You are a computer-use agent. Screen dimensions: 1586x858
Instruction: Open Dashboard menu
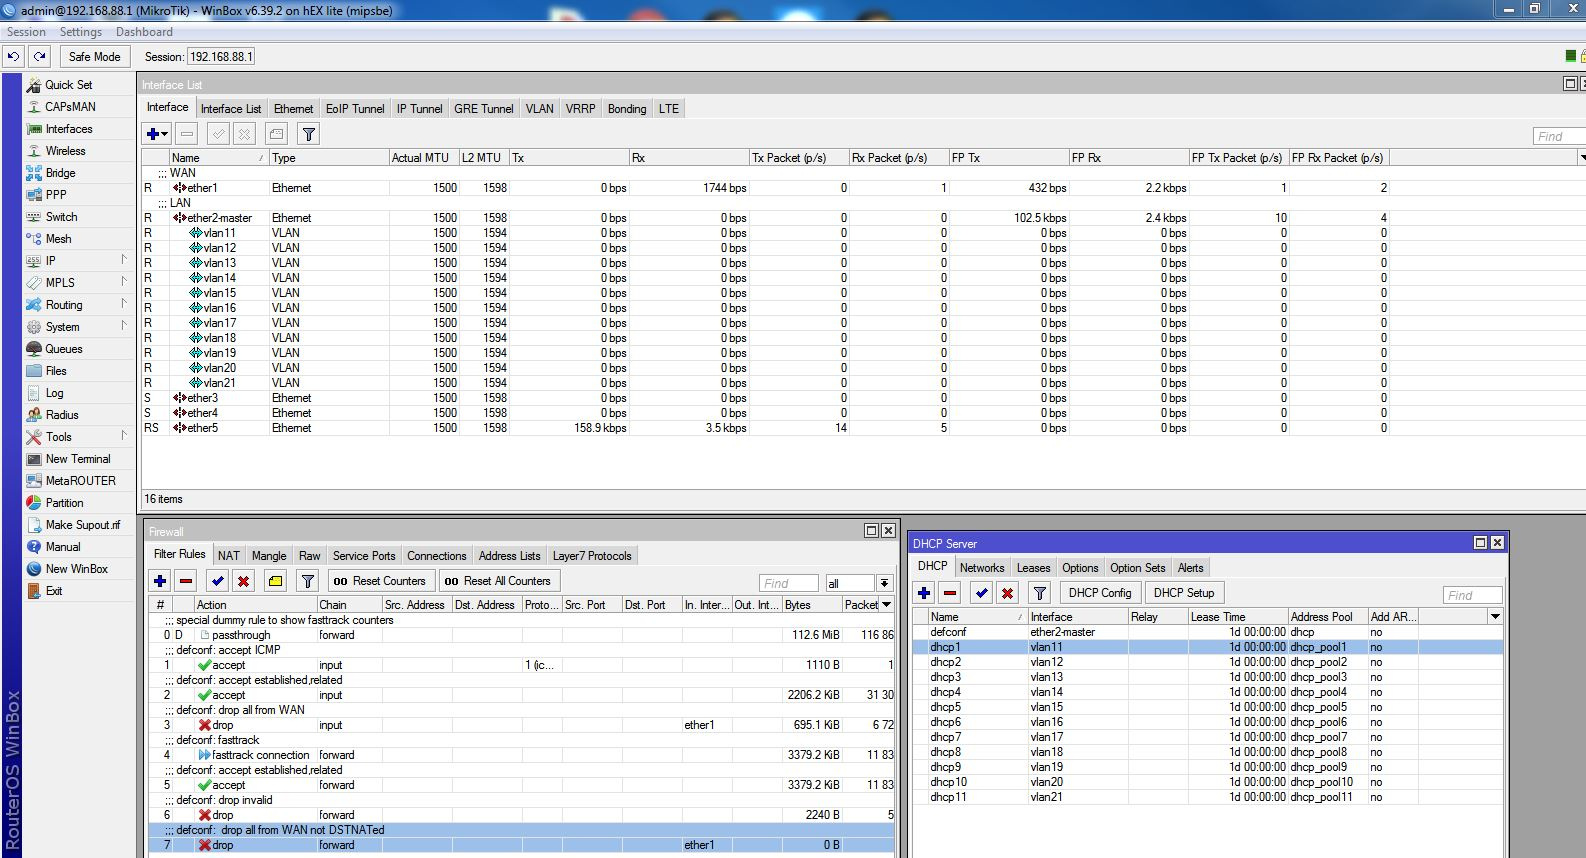point(144,32)
